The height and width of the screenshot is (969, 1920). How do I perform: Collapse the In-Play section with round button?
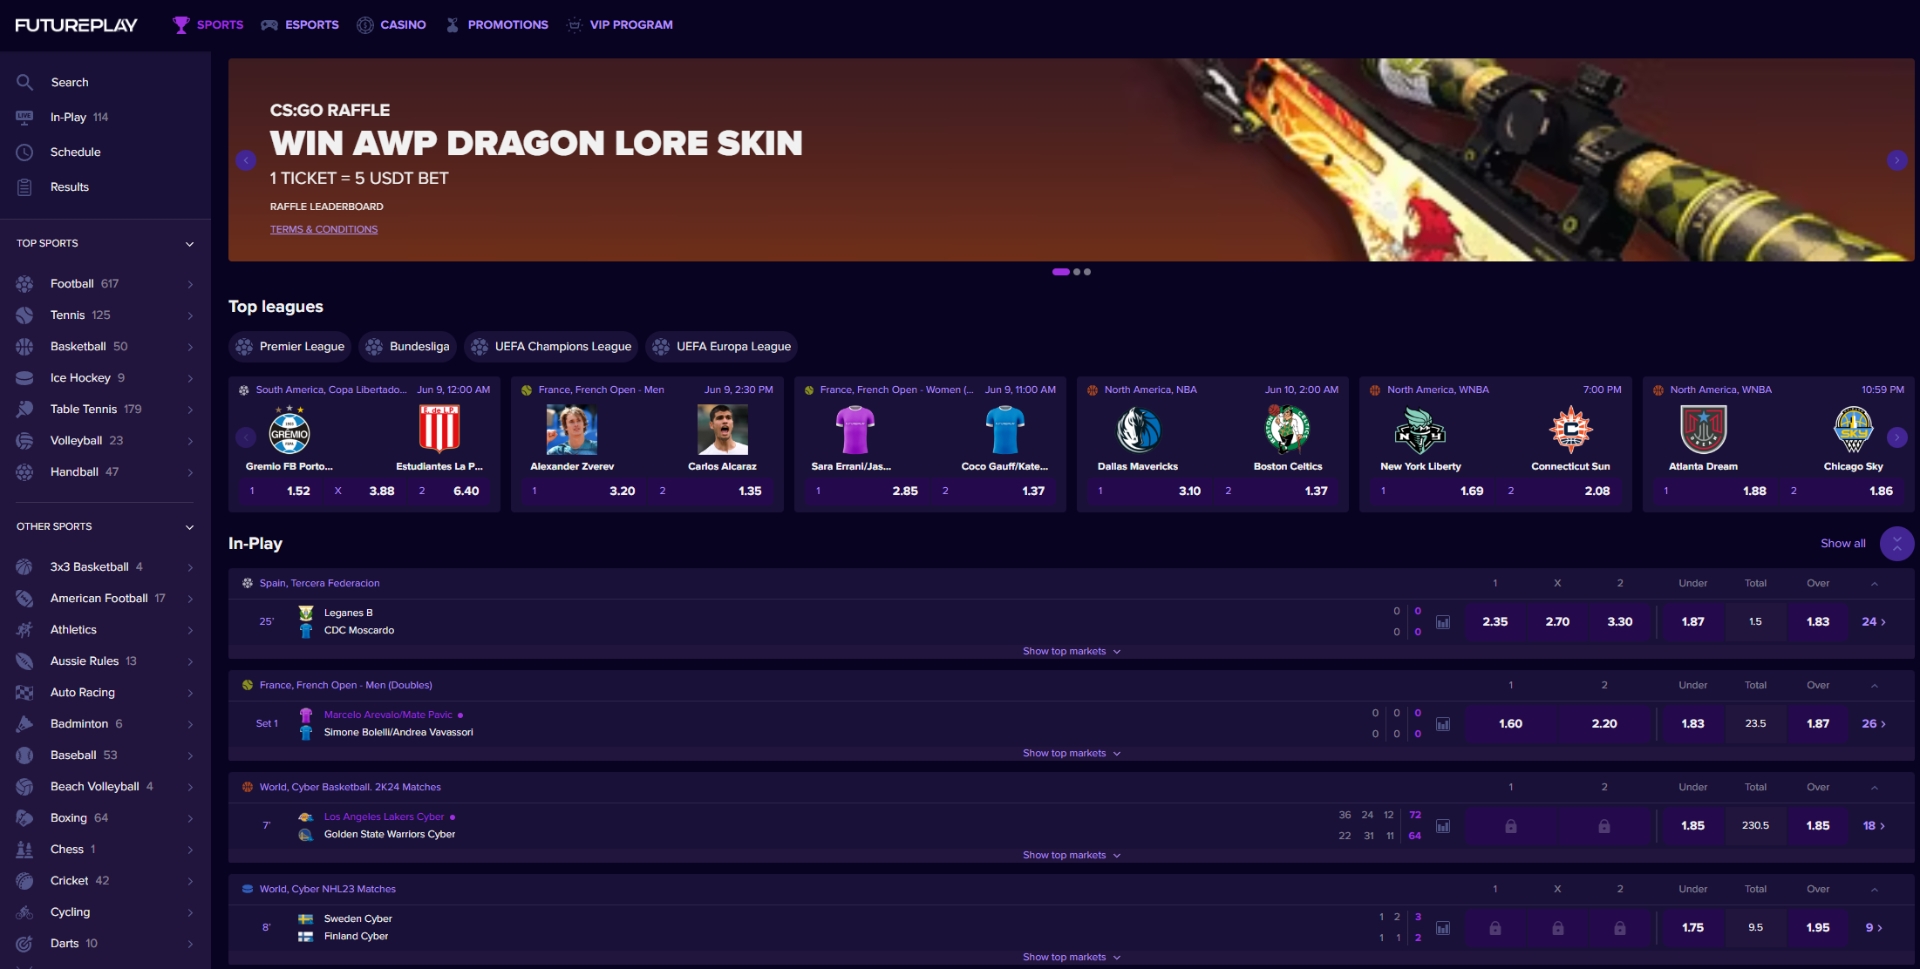1897,544
